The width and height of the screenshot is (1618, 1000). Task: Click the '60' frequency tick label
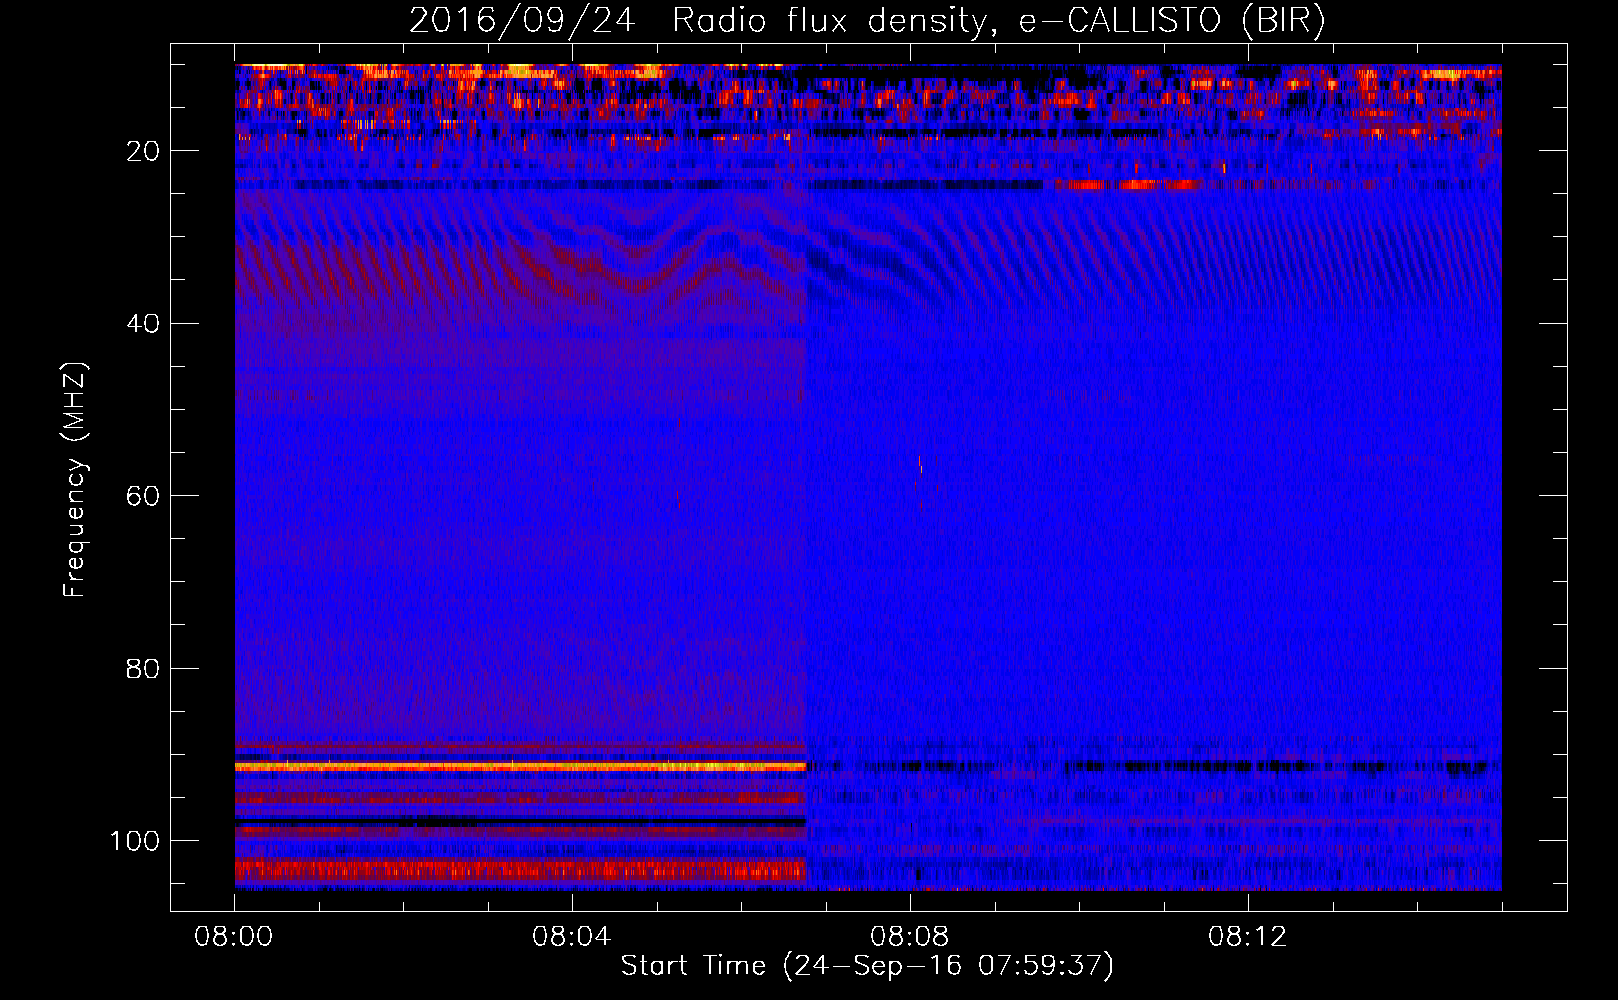(144, 496)
